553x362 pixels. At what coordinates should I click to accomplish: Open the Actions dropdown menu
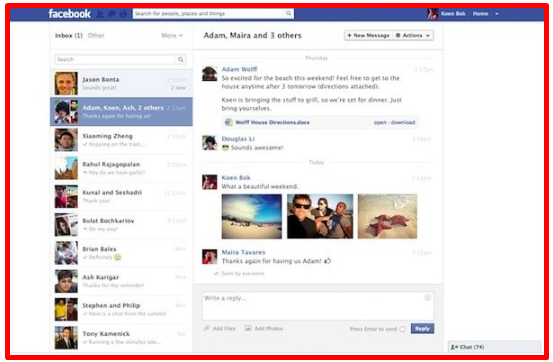(413, 35)
